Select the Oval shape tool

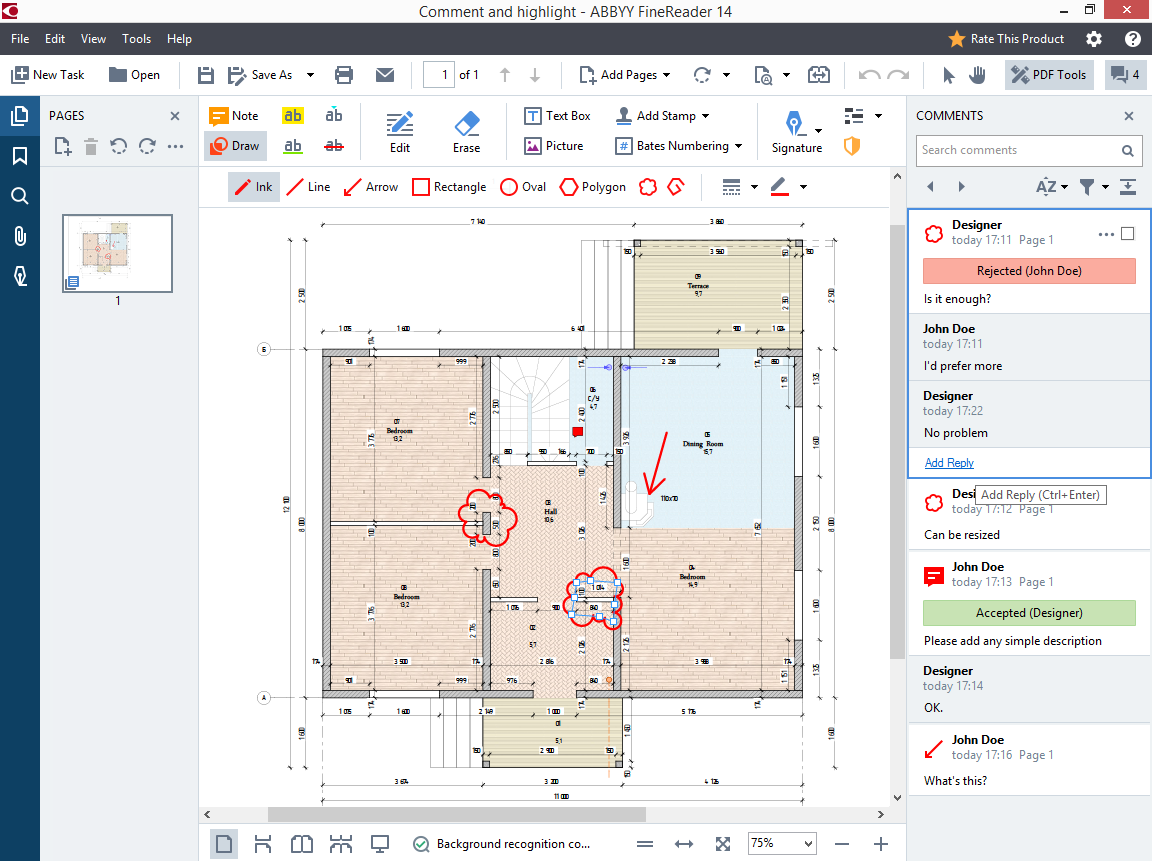tap(523, 187)
